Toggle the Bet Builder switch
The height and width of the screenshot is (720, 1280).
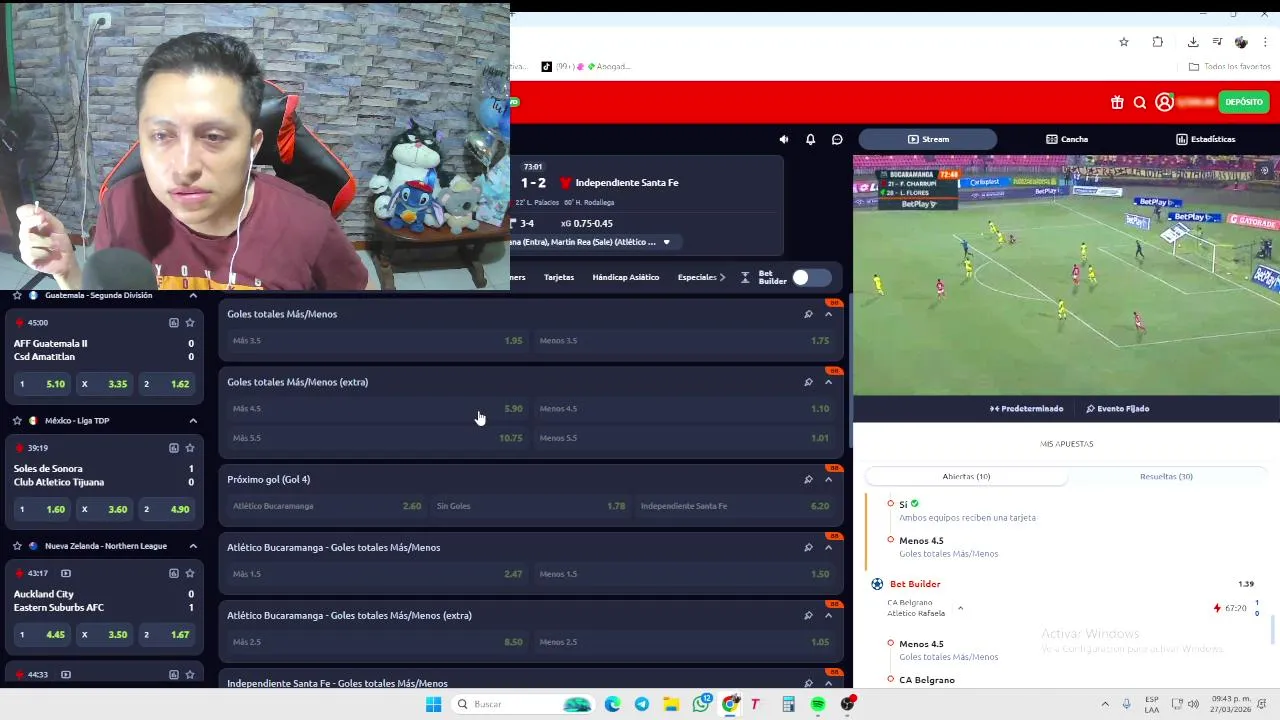tap(811, 277)
